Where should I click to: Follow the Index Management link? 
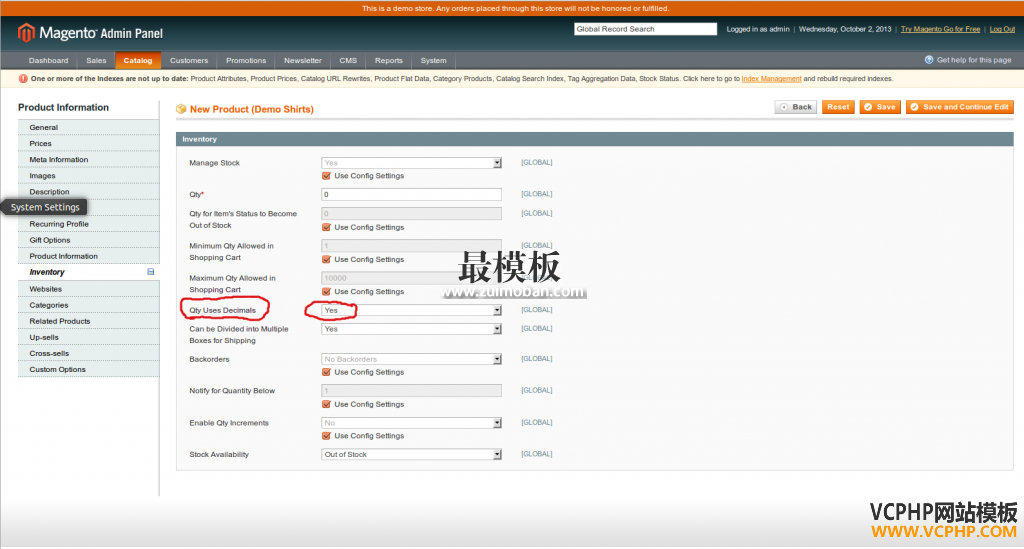tap(771, 78)
